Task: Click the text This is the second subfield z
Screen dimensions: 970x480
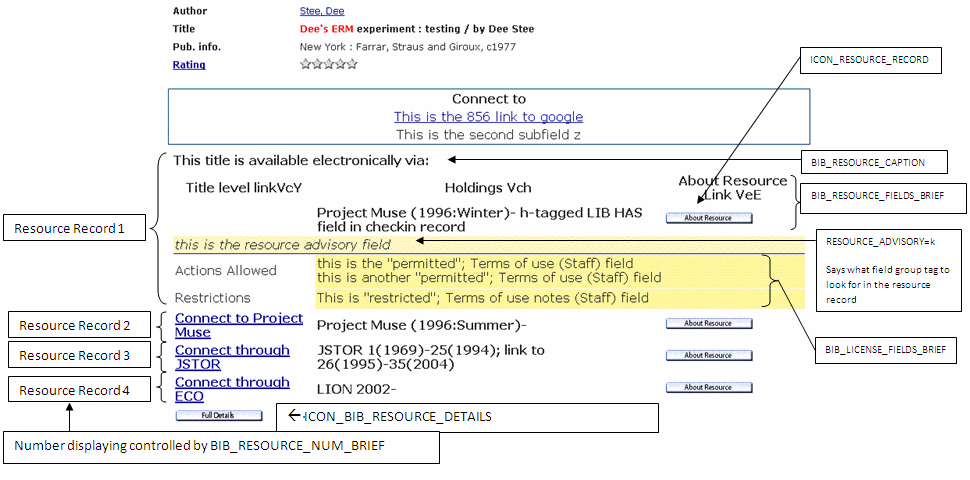Action: point(488,134)
